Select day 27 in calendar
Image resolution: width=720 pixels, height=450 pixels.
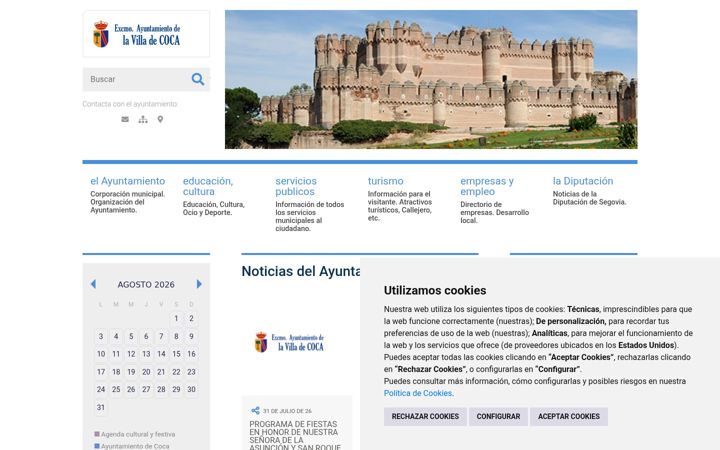coord(146,389)
